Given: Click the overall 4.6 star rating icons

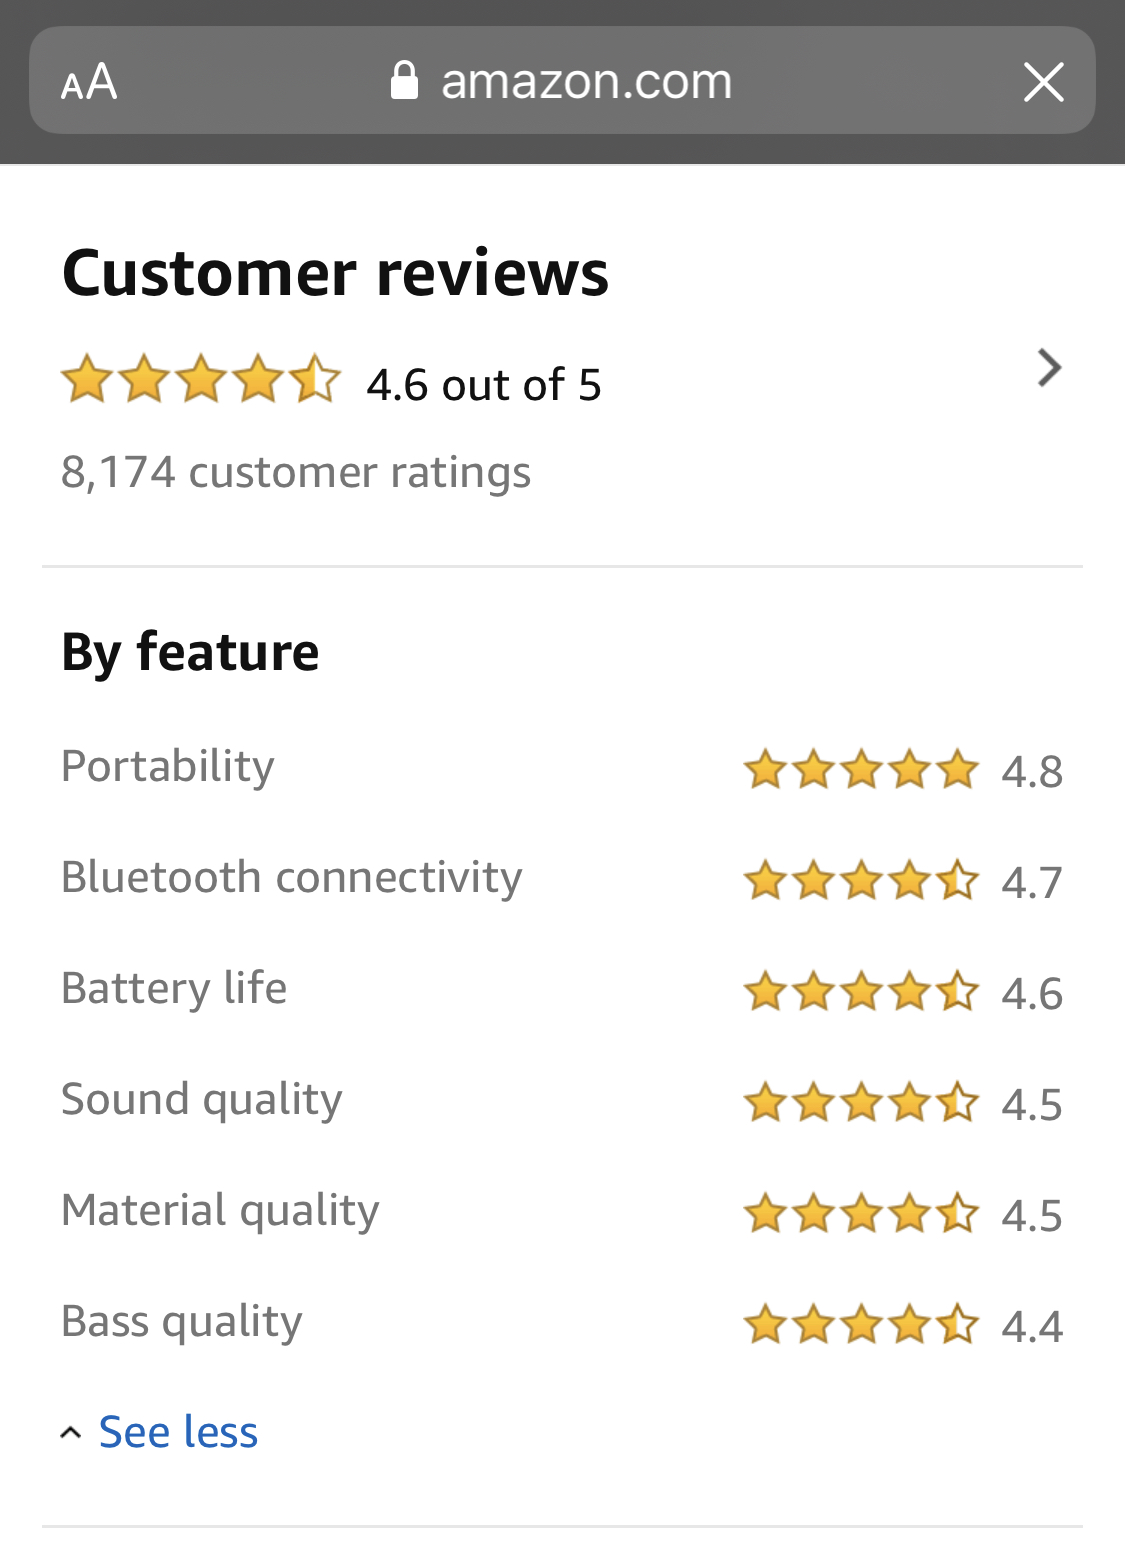Looking at the screenshot, I should [201, 381].
